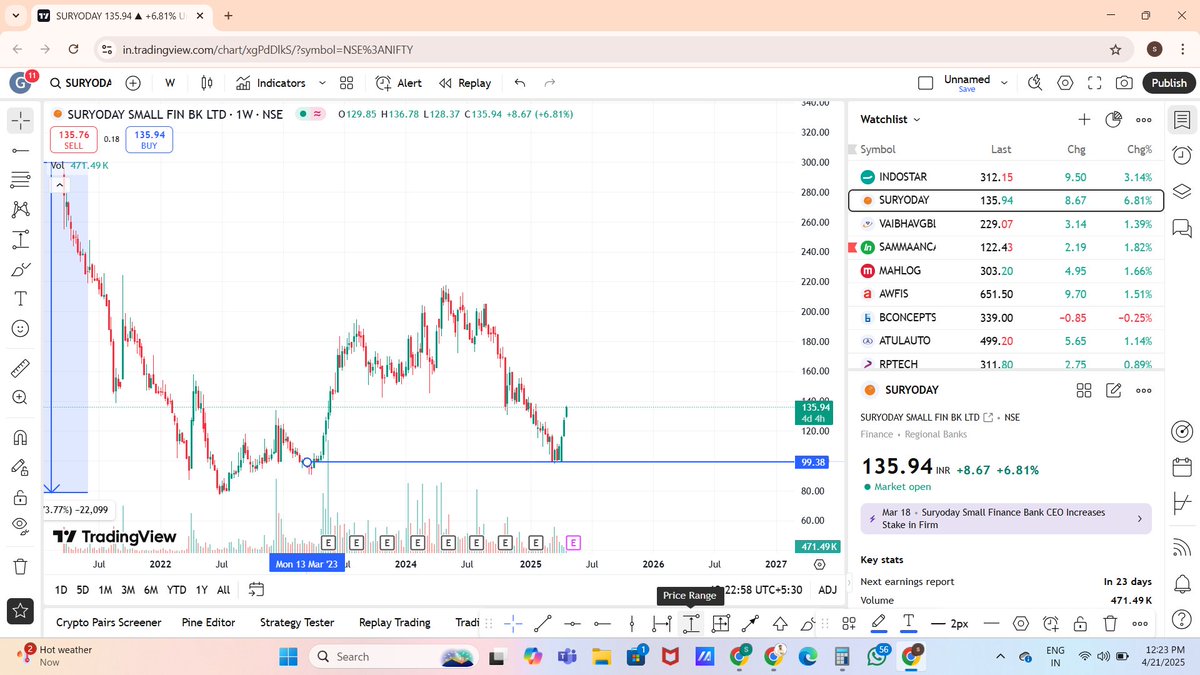Open the Alert creation button

click(x=400, y=83)
